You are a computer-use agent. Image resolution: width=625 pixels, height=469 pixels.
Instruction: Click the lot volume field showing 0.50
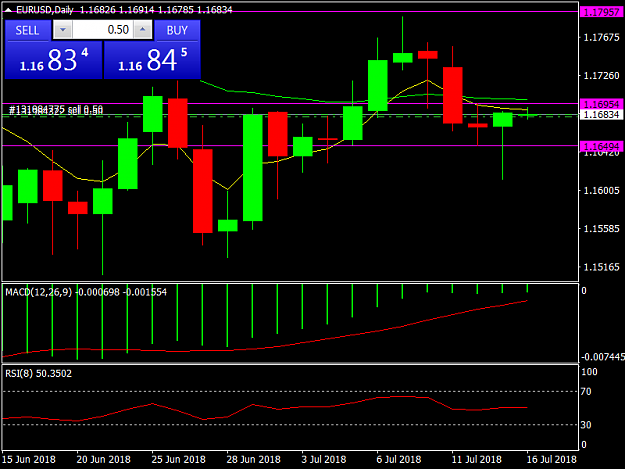point(103,30)
